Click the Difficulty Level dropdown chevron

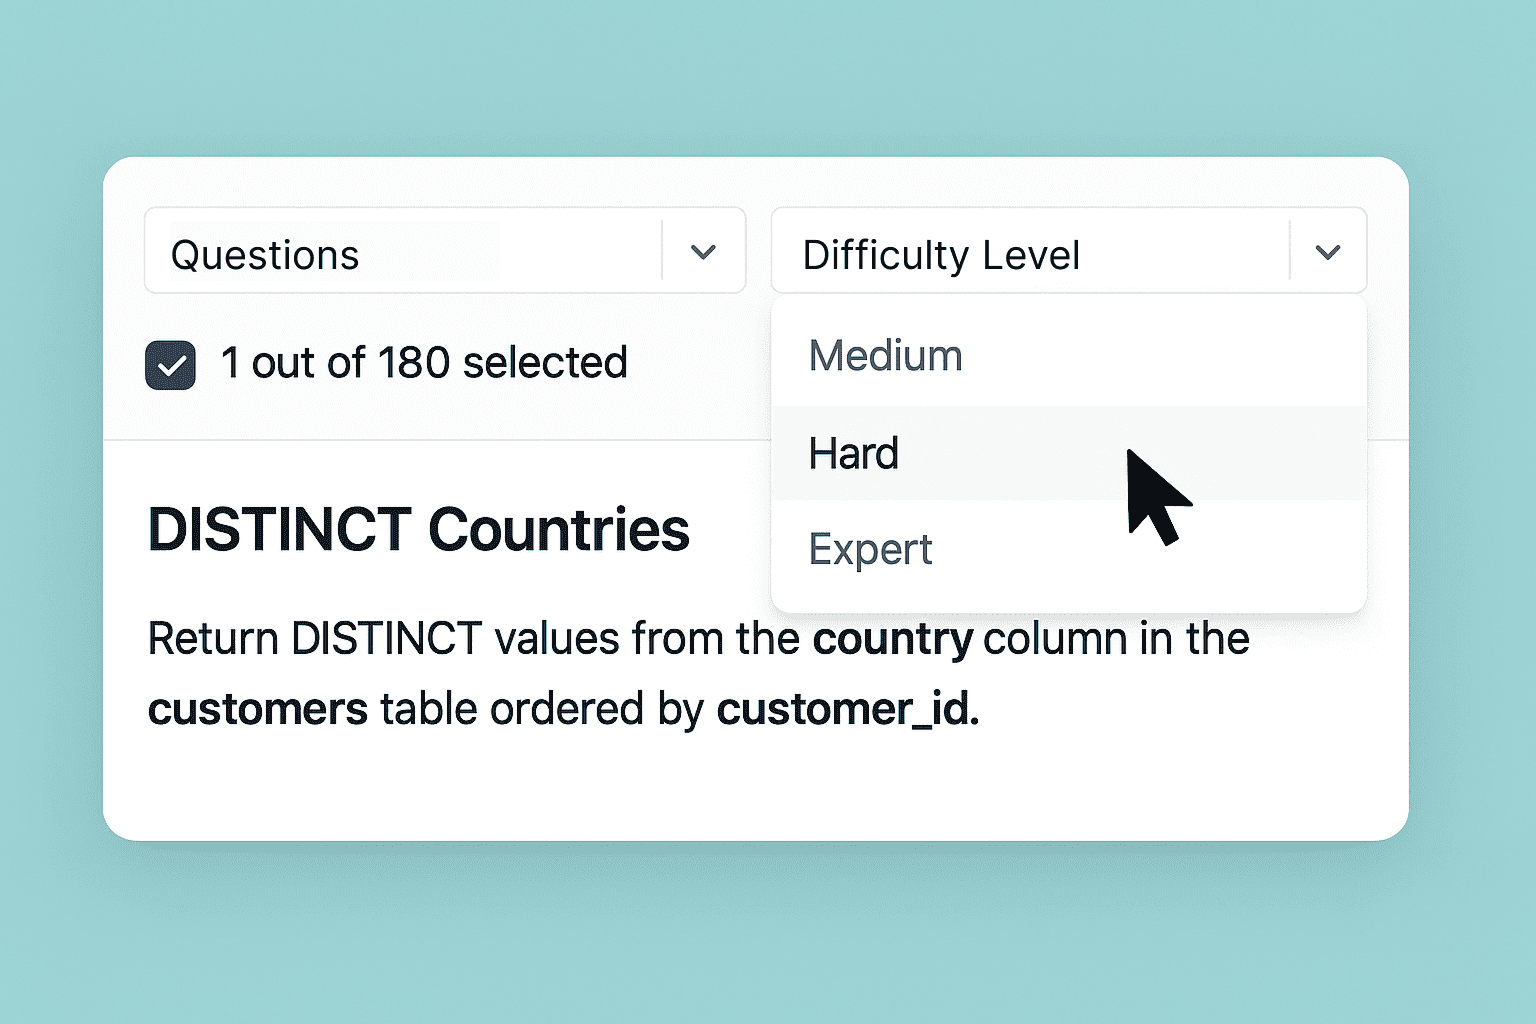click(1328, 253)
